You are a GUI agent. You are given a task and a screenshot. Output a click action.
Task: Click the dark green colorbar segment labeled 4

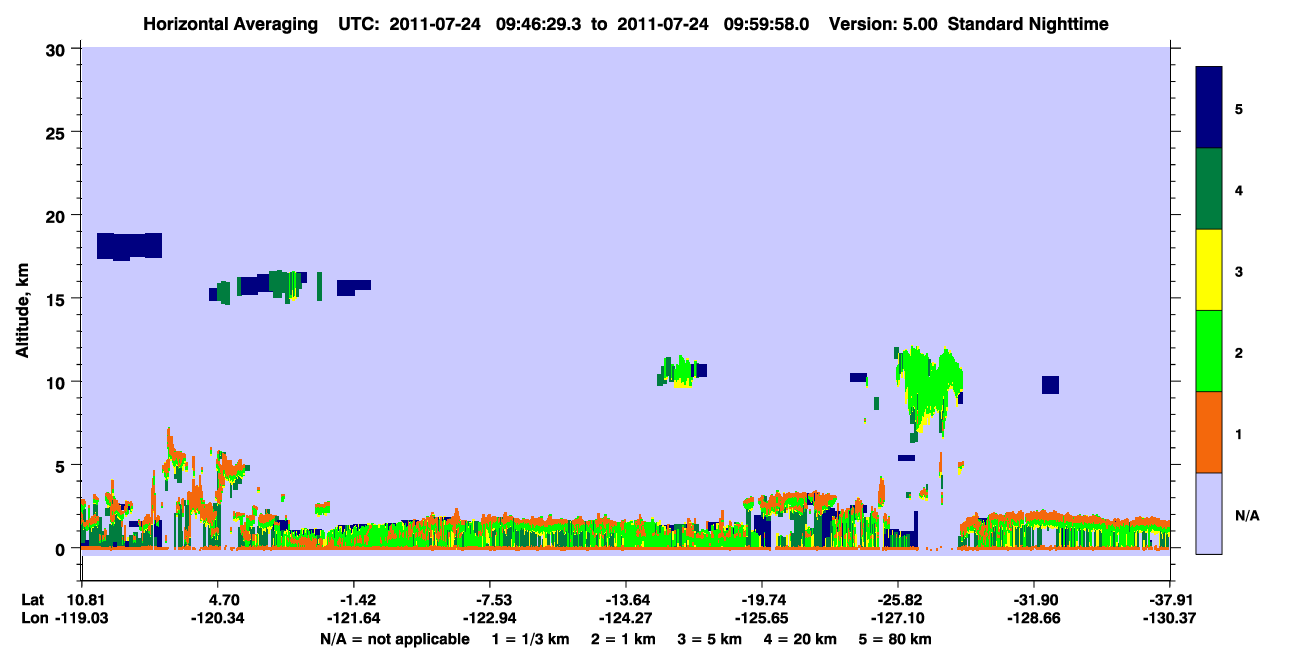1209,189
